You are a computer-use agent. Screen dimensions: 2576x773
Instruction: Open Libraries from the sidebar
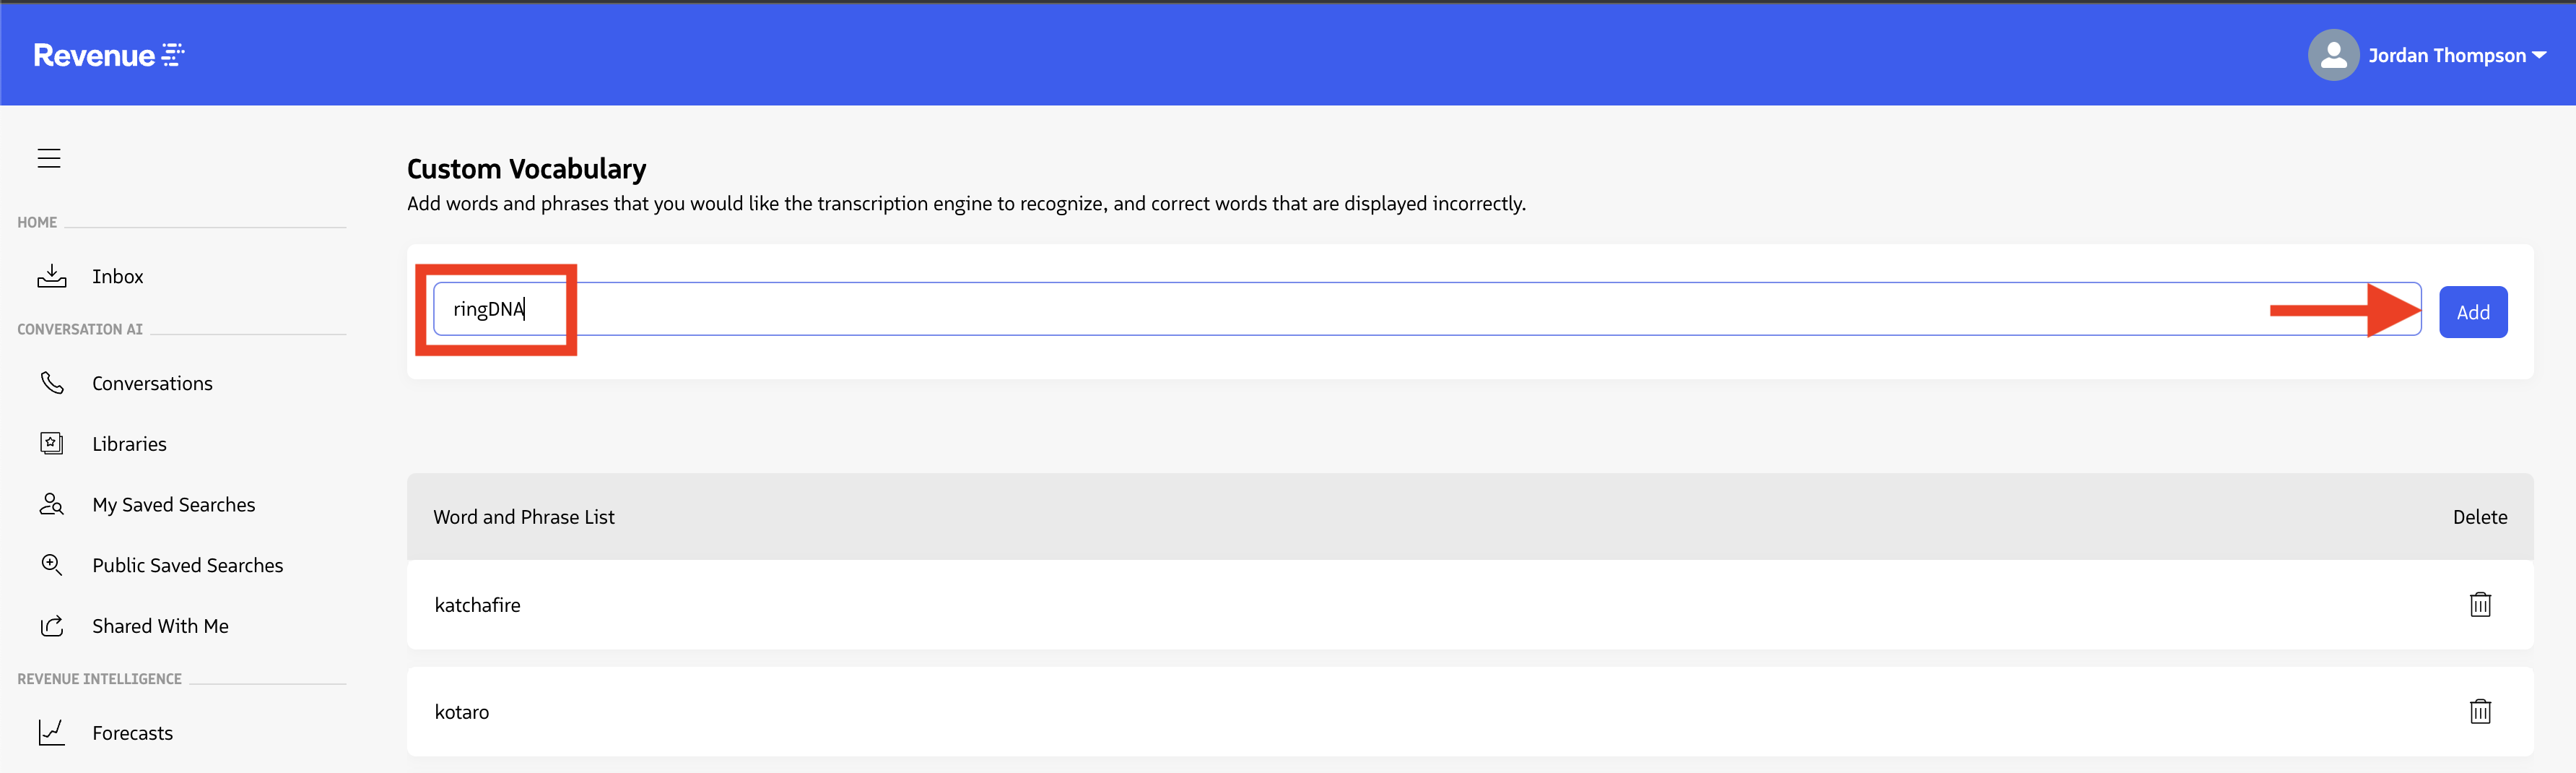coord(129,443)
